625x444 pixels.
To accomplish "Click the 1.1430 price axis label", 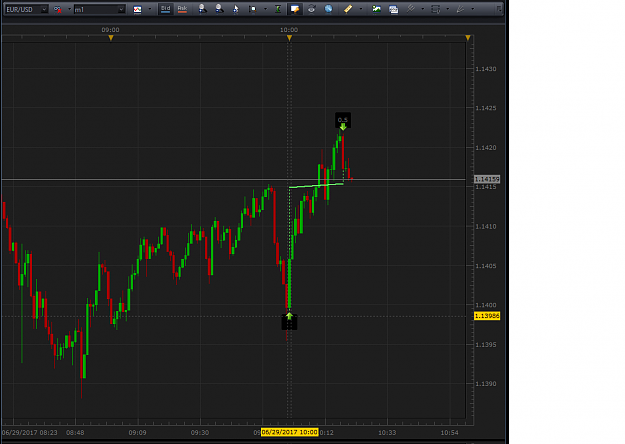I will 486,69.
